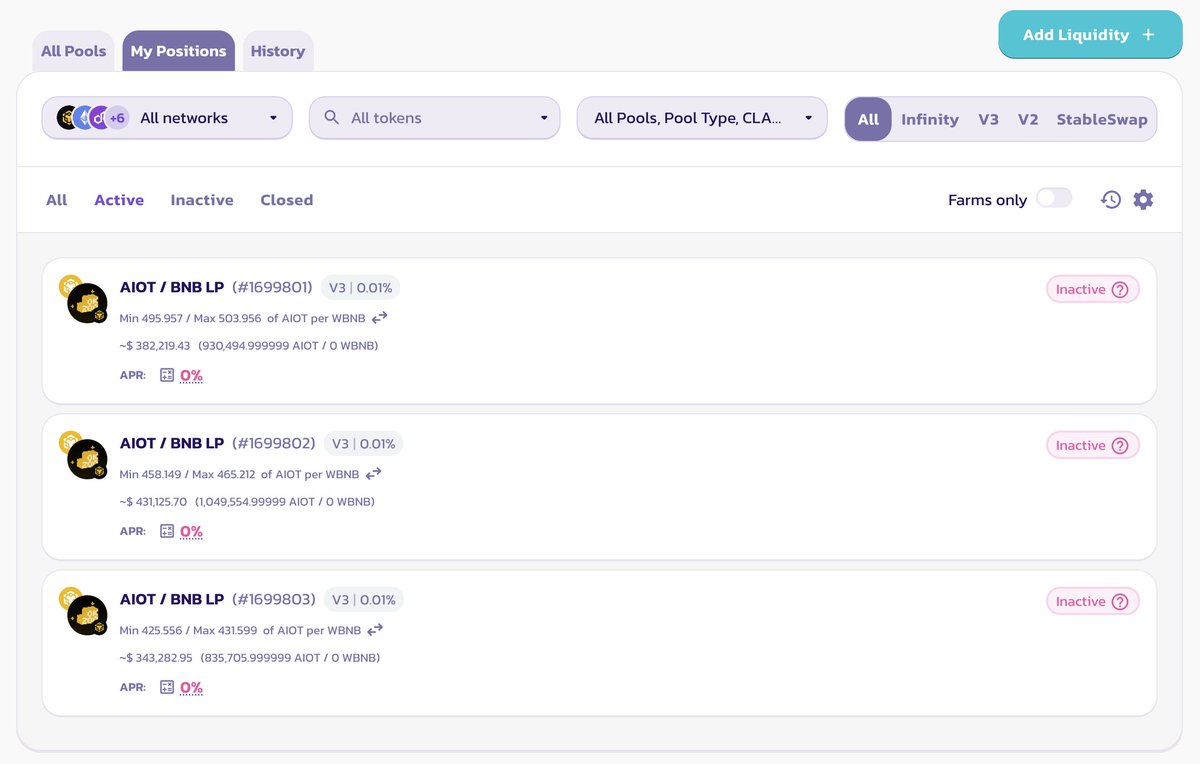This screenshot has height=764, width=1200.
Task: Click 0% APR value of position #1699802
Action: click(x=191, y=532)
